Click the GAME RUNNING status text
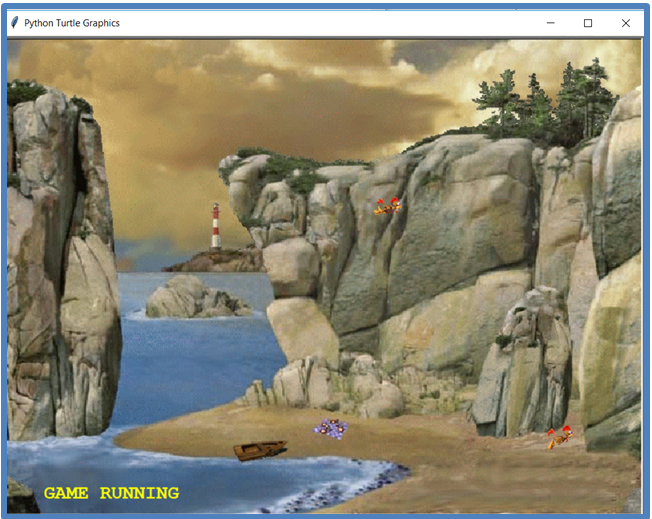The image size is (652, 519). pyautogui.click(x=111, y=493)
